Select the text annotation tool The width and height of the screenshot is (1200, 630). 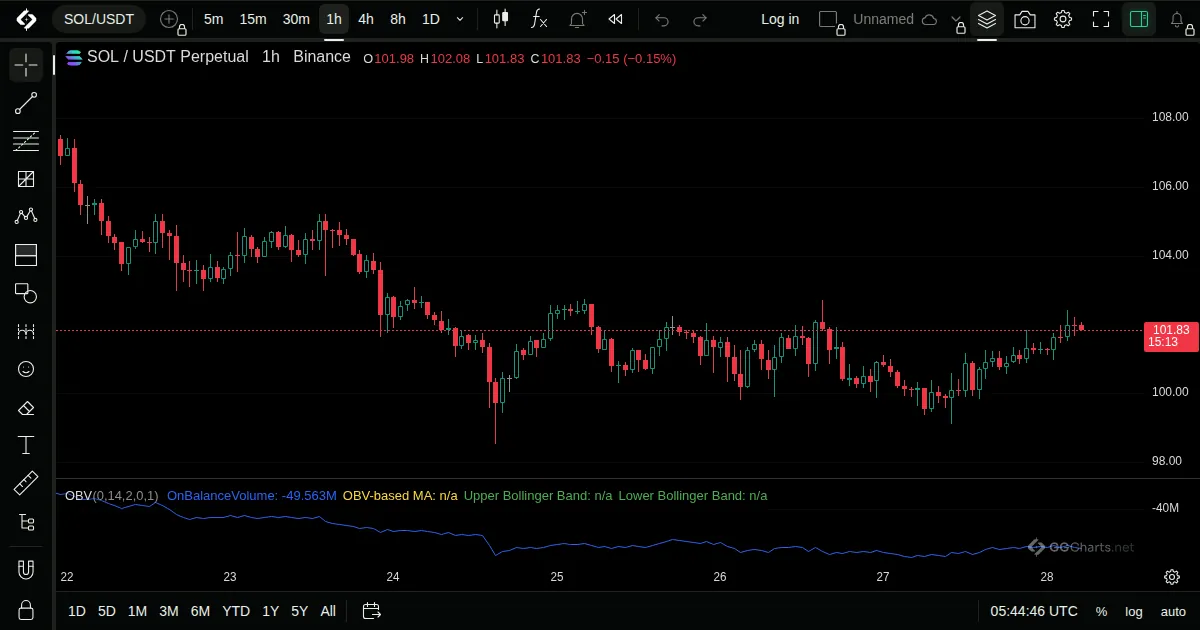tap(26, 445)
